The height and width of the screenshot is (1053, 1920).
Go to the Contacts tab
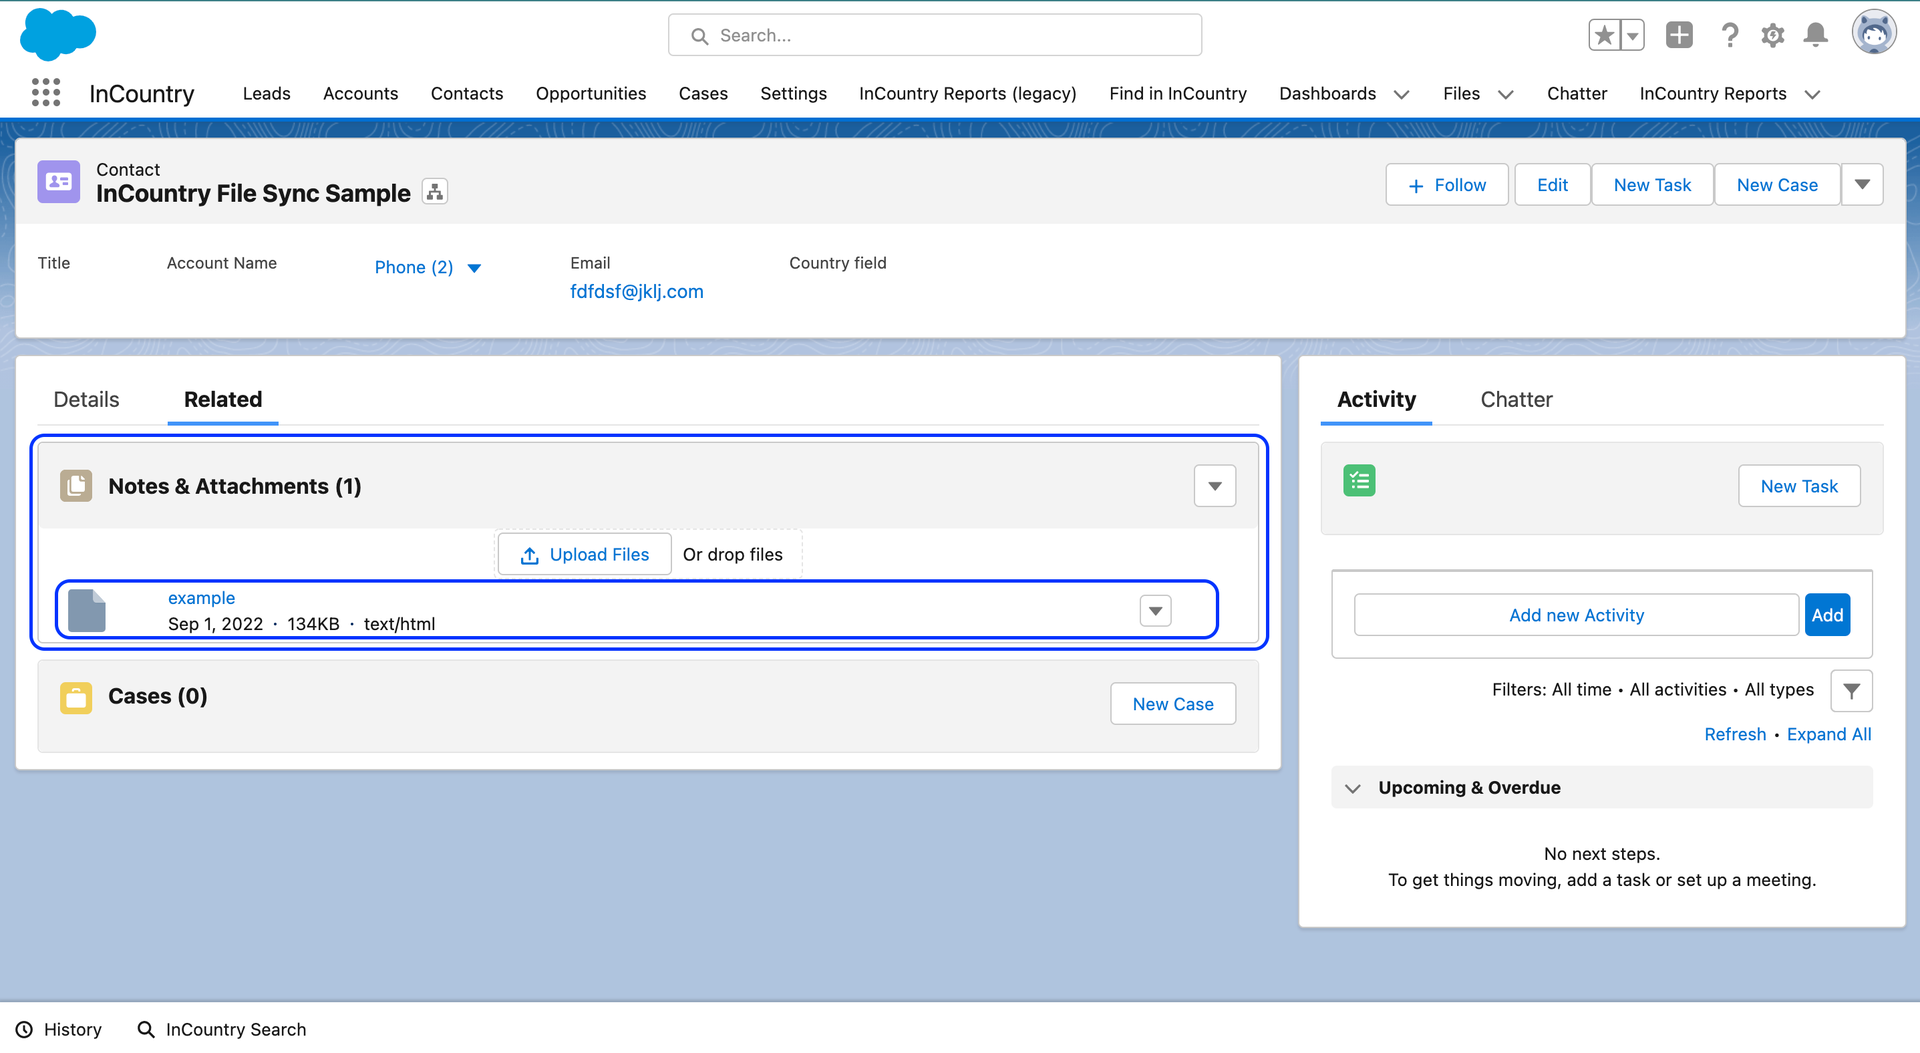[467, 94]
